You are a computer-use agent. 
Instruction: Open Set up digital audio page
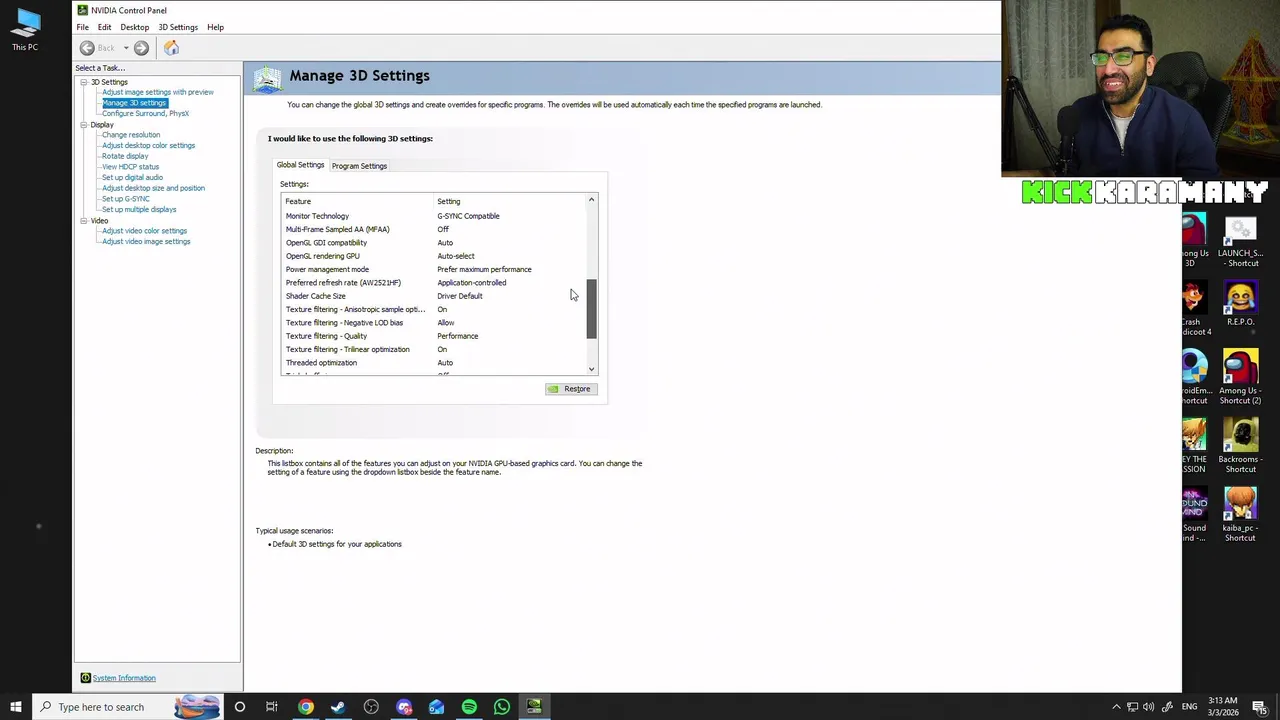coord(132,177)
